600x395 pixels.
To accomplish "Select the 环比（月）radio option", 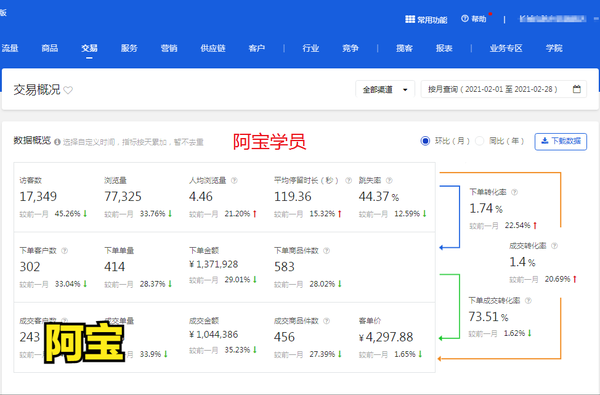I will (x=425, y=141).
